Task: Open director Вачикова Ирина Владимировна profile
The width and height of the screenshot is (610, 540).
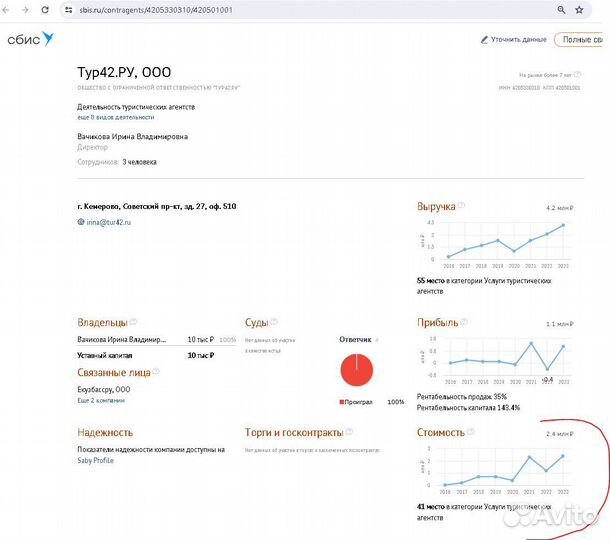Action: [x=132, y=137]
